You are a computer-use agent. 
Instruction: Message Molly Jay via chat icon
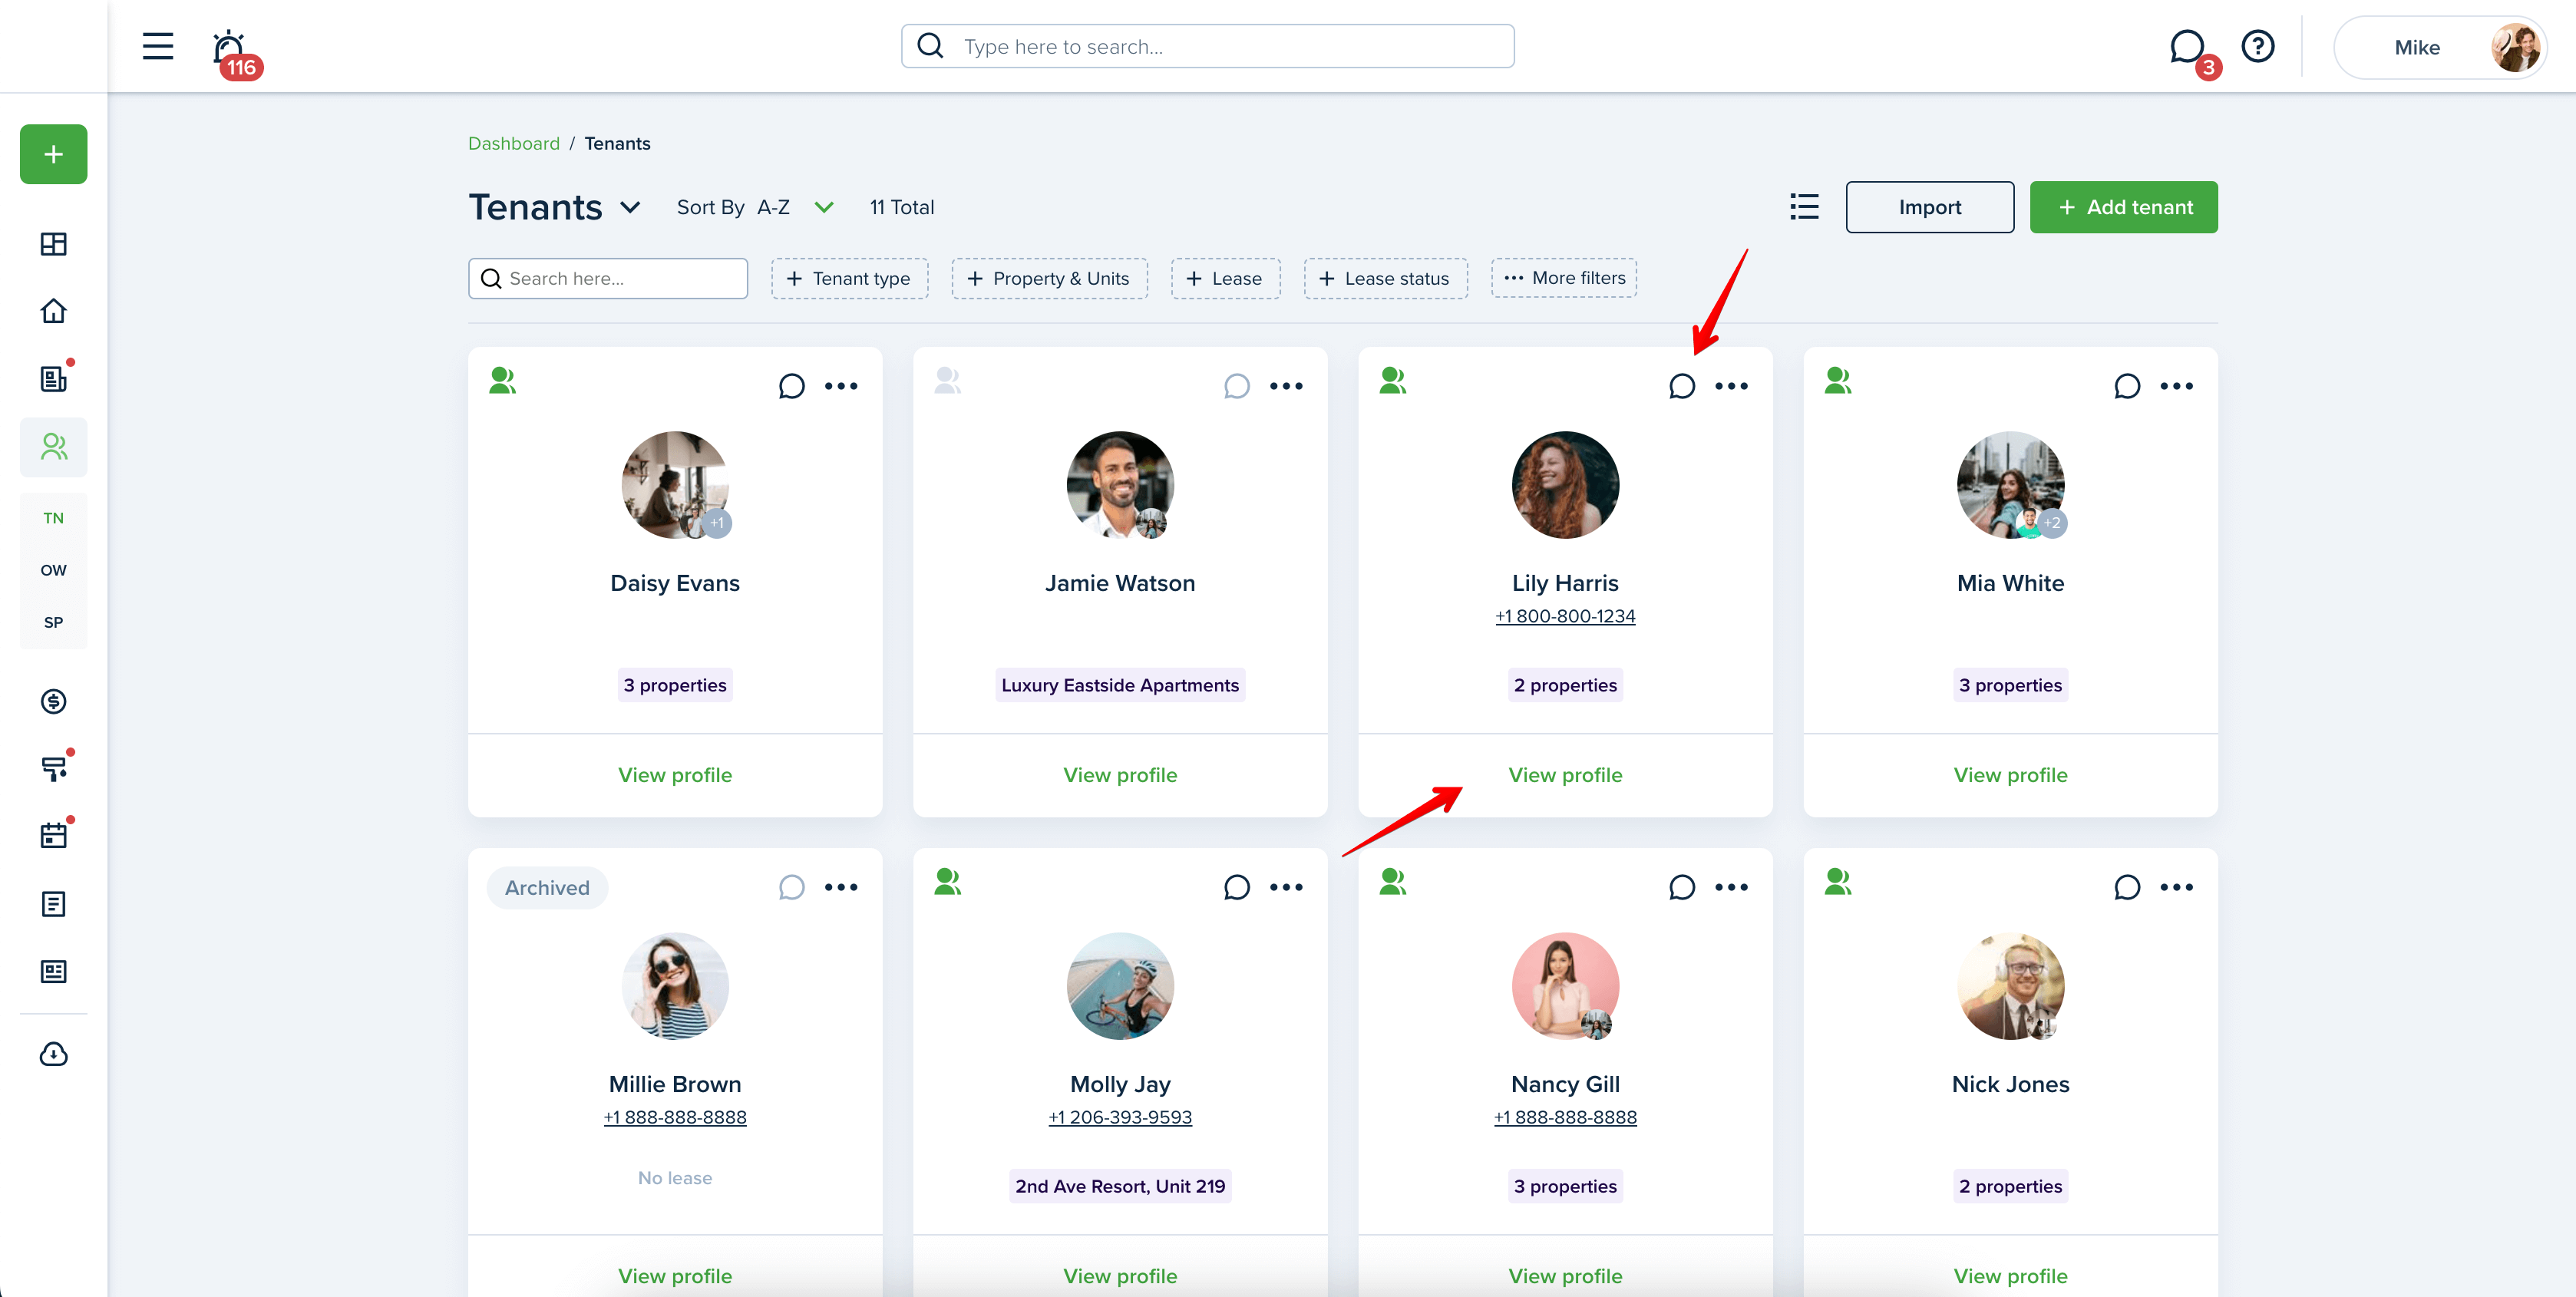1237,887
